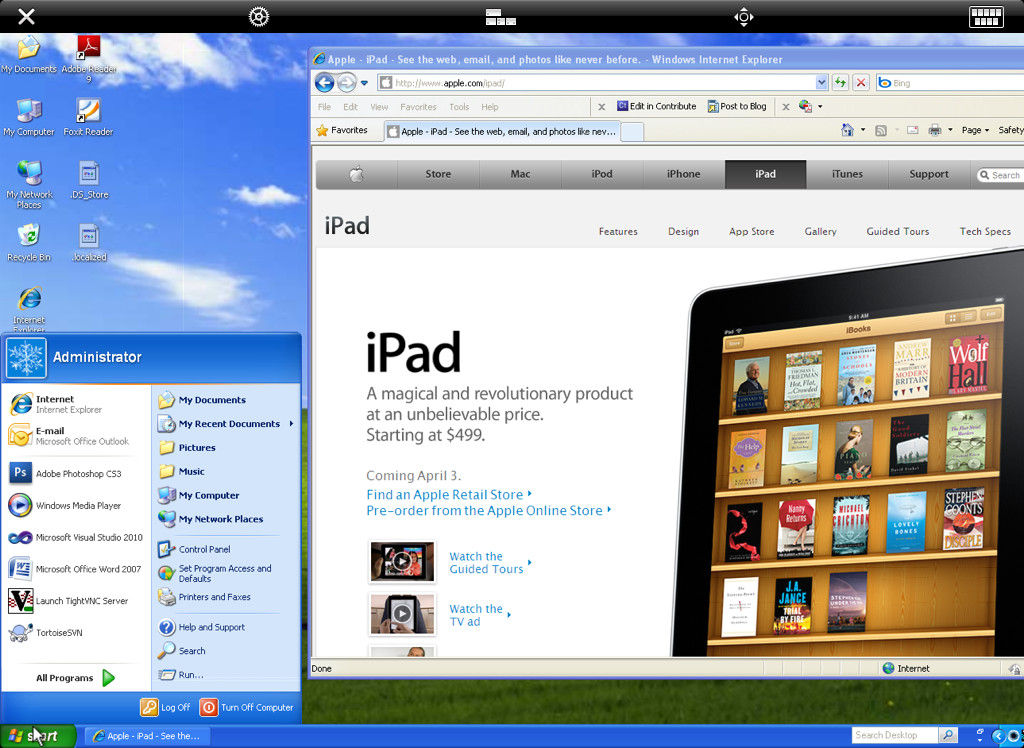Viewport: 1024px width, 748px height.
Task: Click the Print icon in IE toolbar
Action: [x=935, y=130]
